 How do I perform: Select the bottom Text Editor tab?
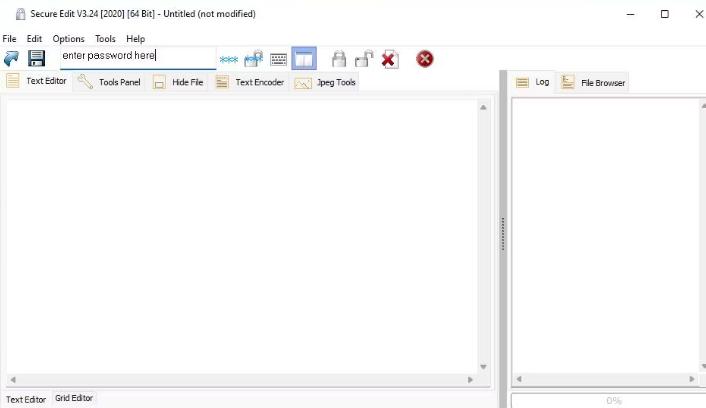(26, 399)
